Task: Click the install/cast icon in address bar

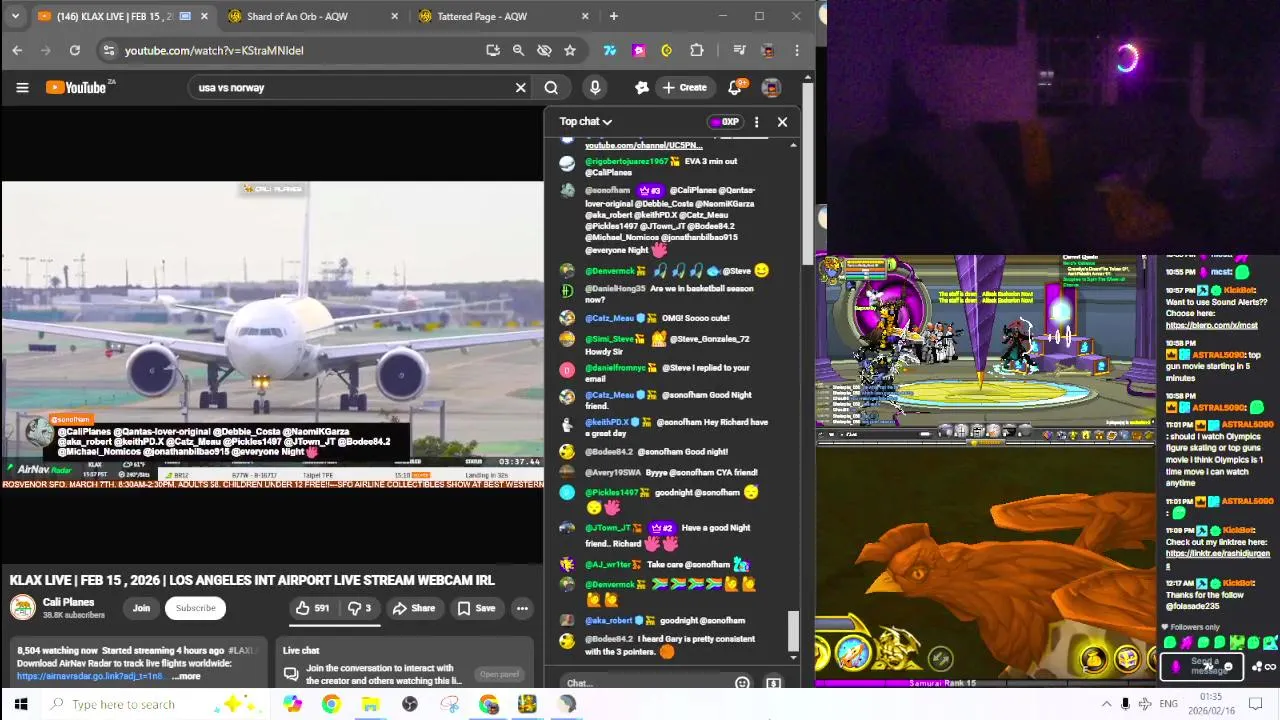Action: coord(493,50)
